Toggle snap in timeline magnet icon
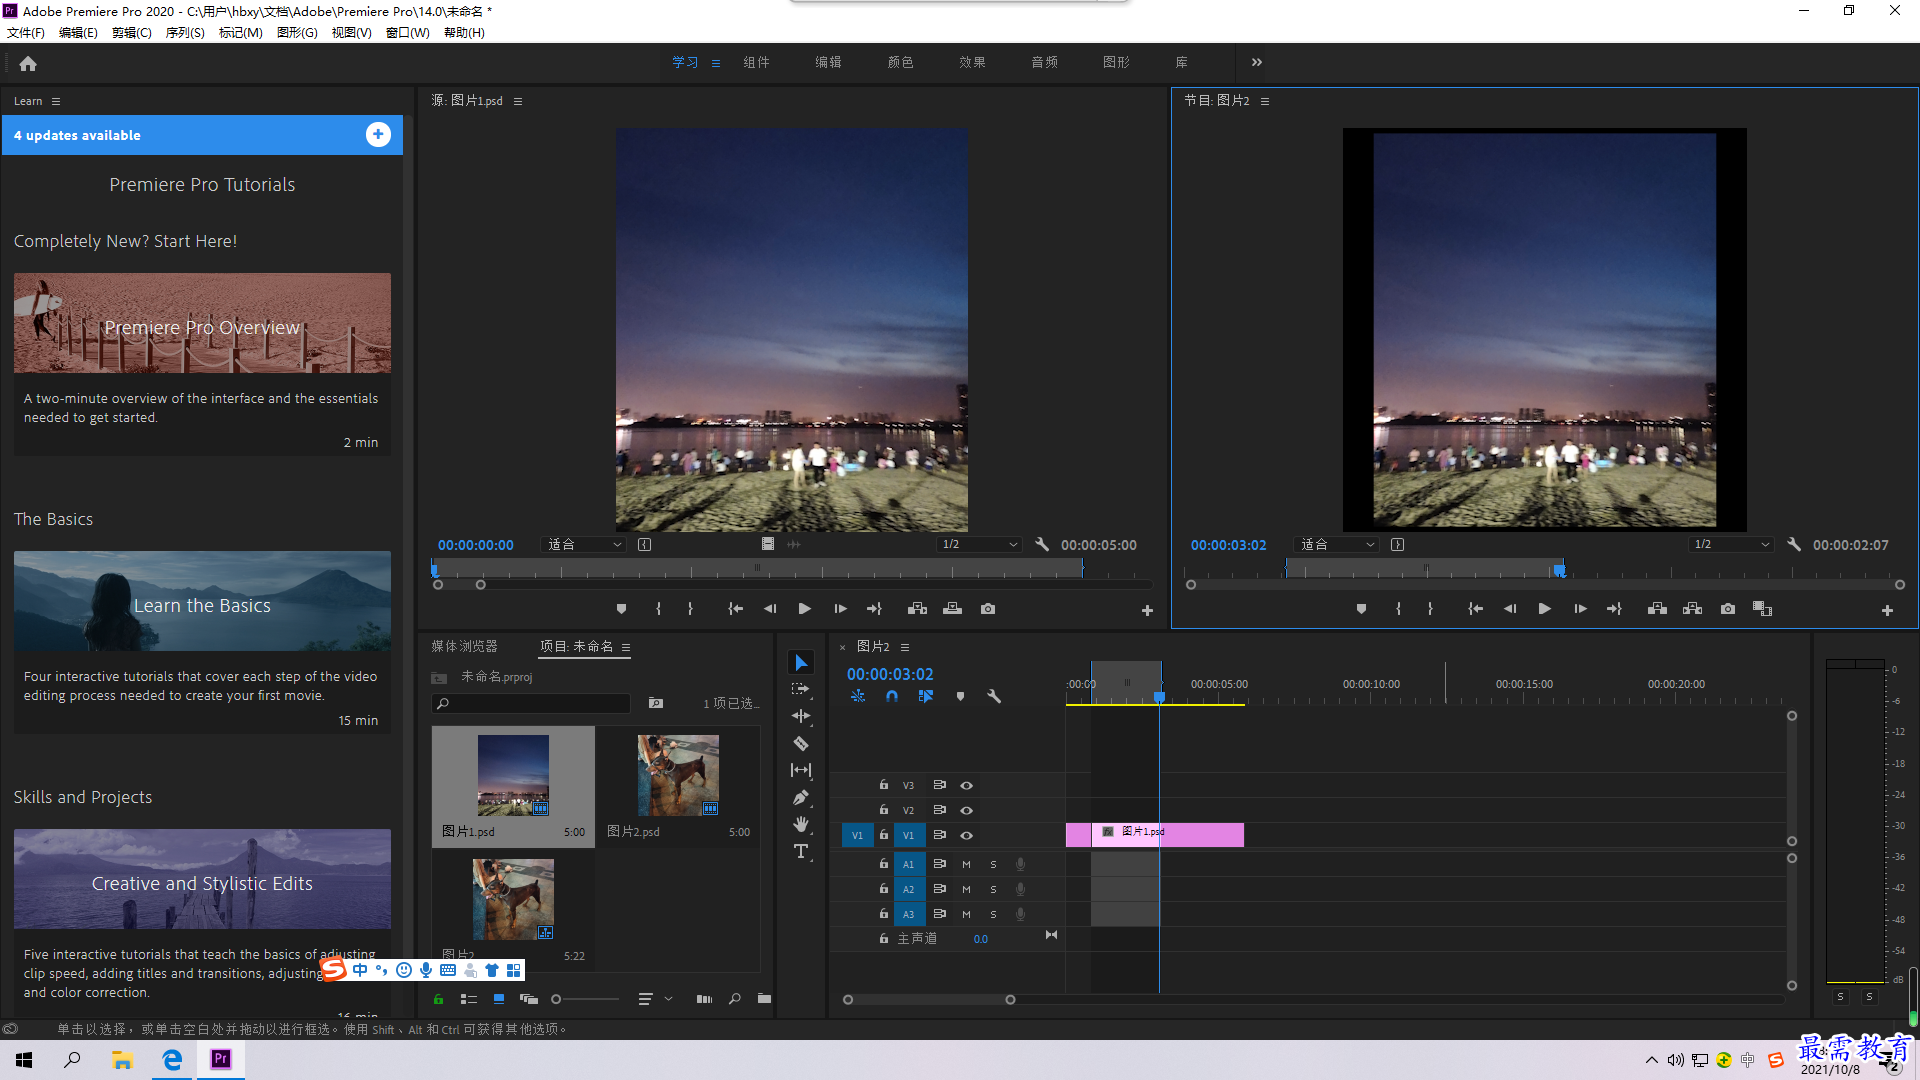Screen dimensions: 1920x1080 (892, 696)
